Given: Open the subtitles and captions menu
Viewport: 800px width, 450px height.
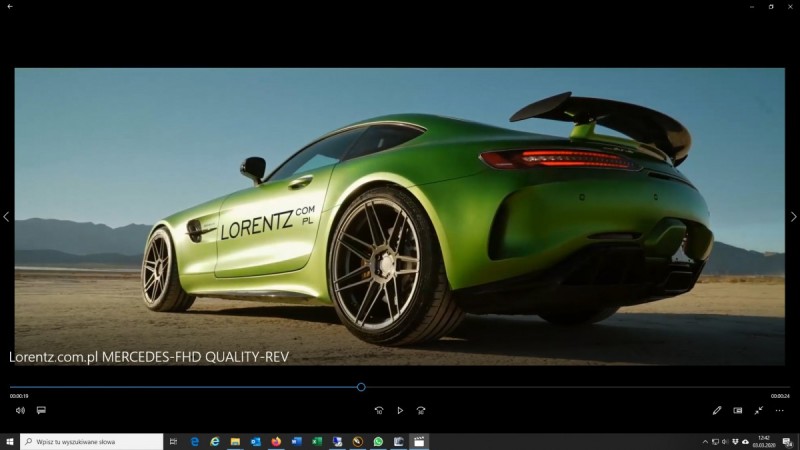Looking at the screenshot, I should [x=41, y=410].
